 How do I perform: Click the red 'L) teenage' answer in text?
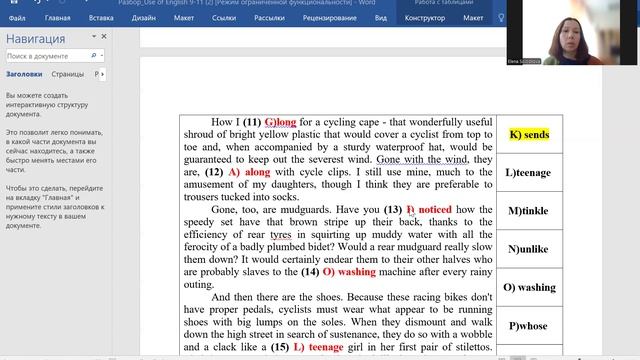click(318, 347)
